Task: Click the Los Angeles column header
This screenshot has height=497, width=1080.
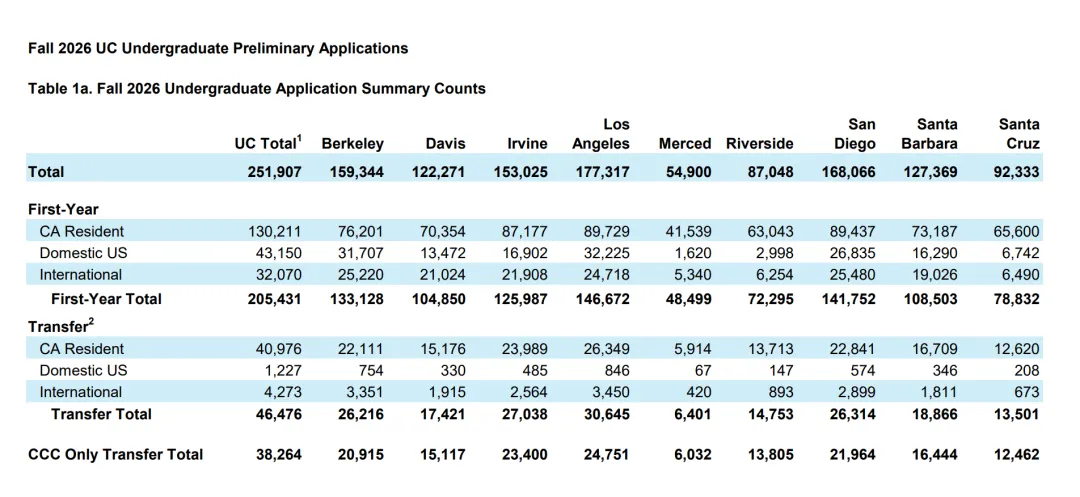Action: click(x=605, y=134)
